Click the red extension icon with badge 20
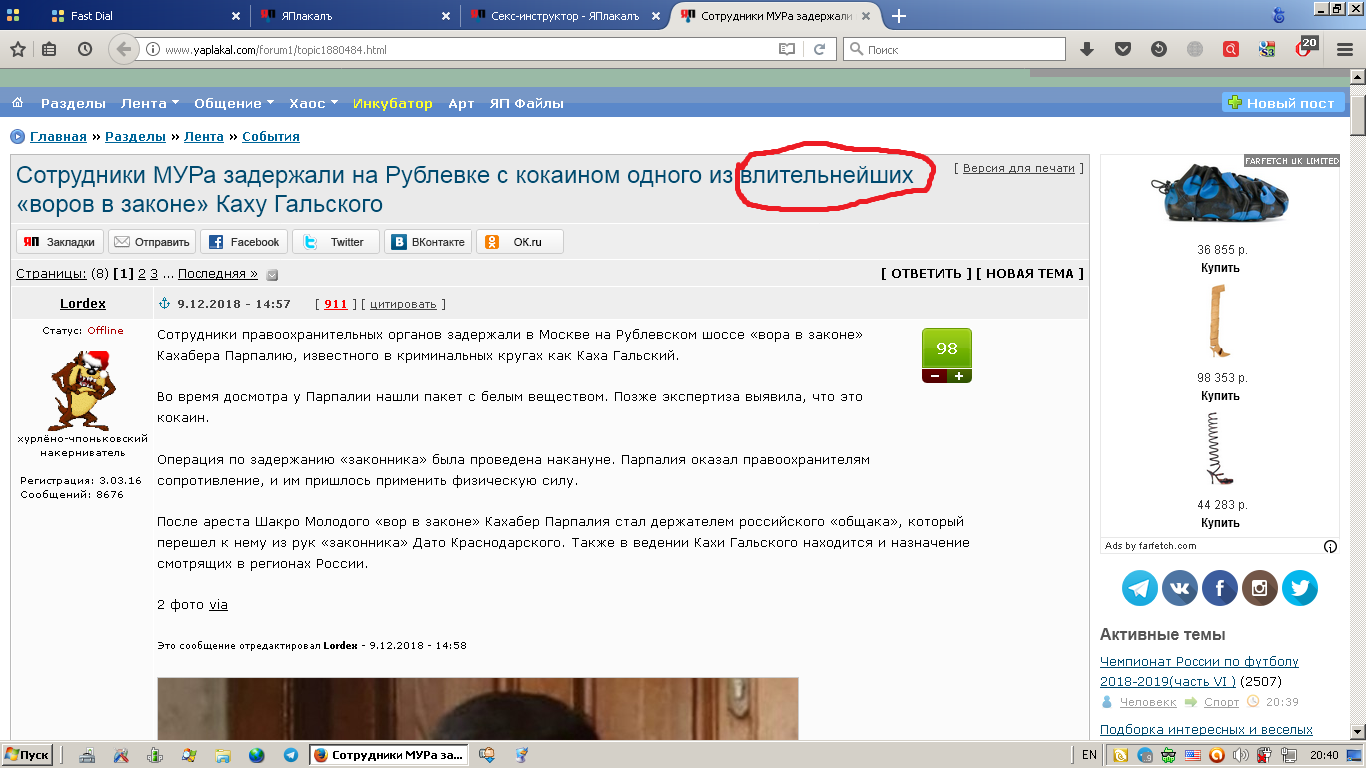 [x=1304, y=48]
